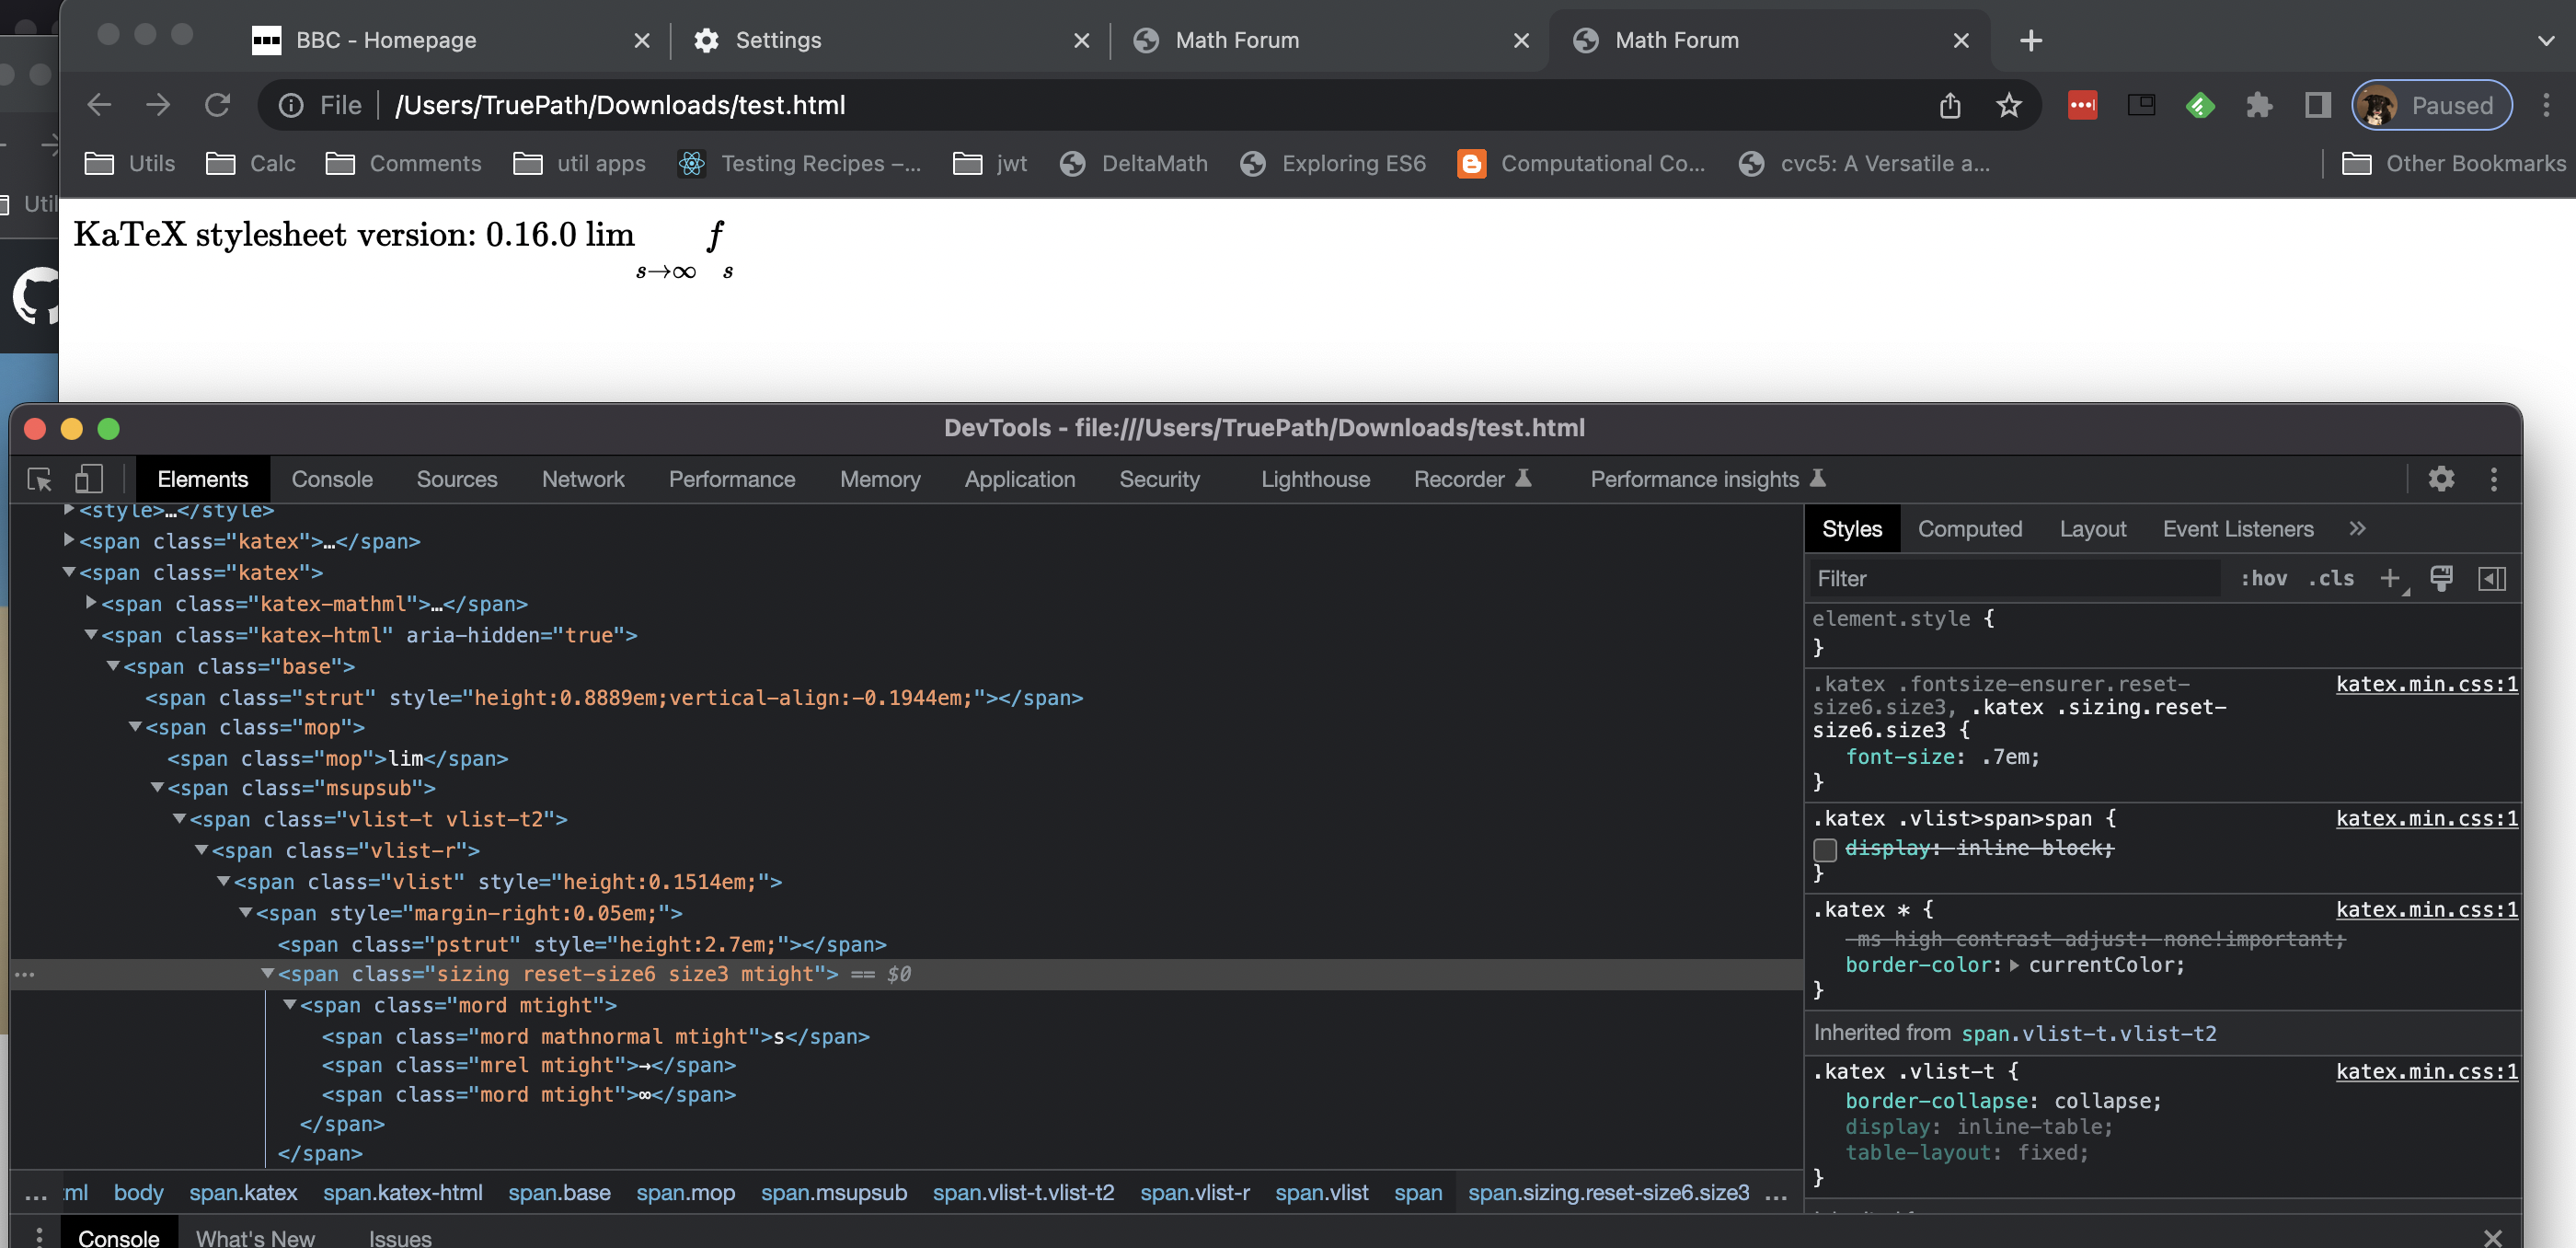Viewport: 2576px width, 1248px height.
Task: Toggle element state with the :hov button
Action: coord(2263,578)
